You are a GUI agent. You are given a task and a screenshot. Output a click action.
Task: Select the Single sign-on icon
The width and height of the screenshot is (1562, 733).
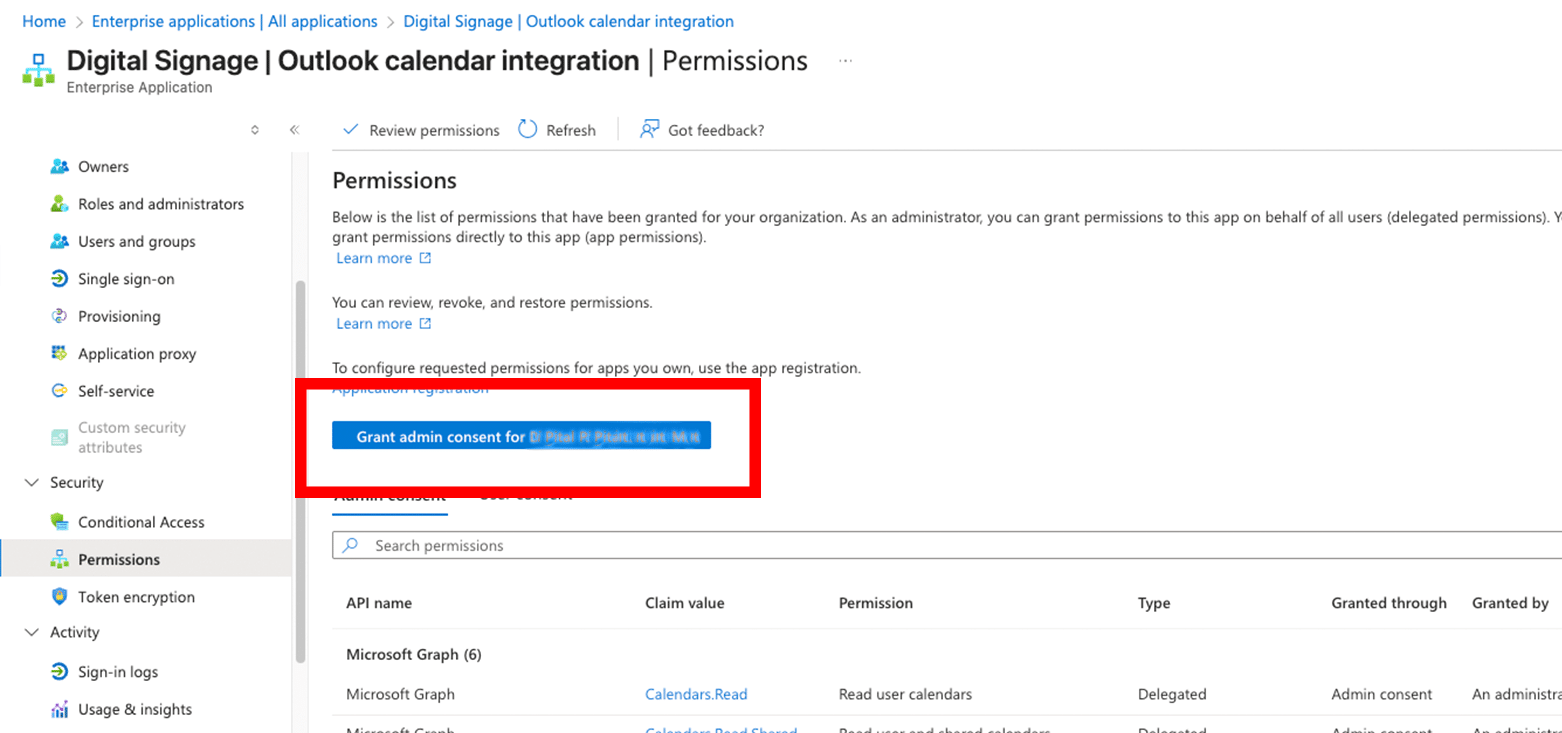(59, 279)
